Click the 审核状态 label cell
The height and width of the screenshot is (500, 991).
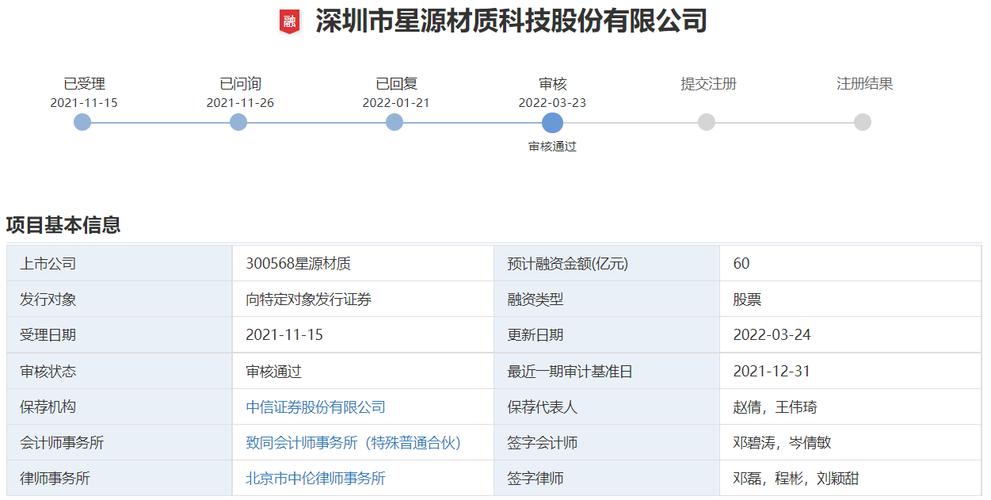pyautogui.click(x=119, y=371)
